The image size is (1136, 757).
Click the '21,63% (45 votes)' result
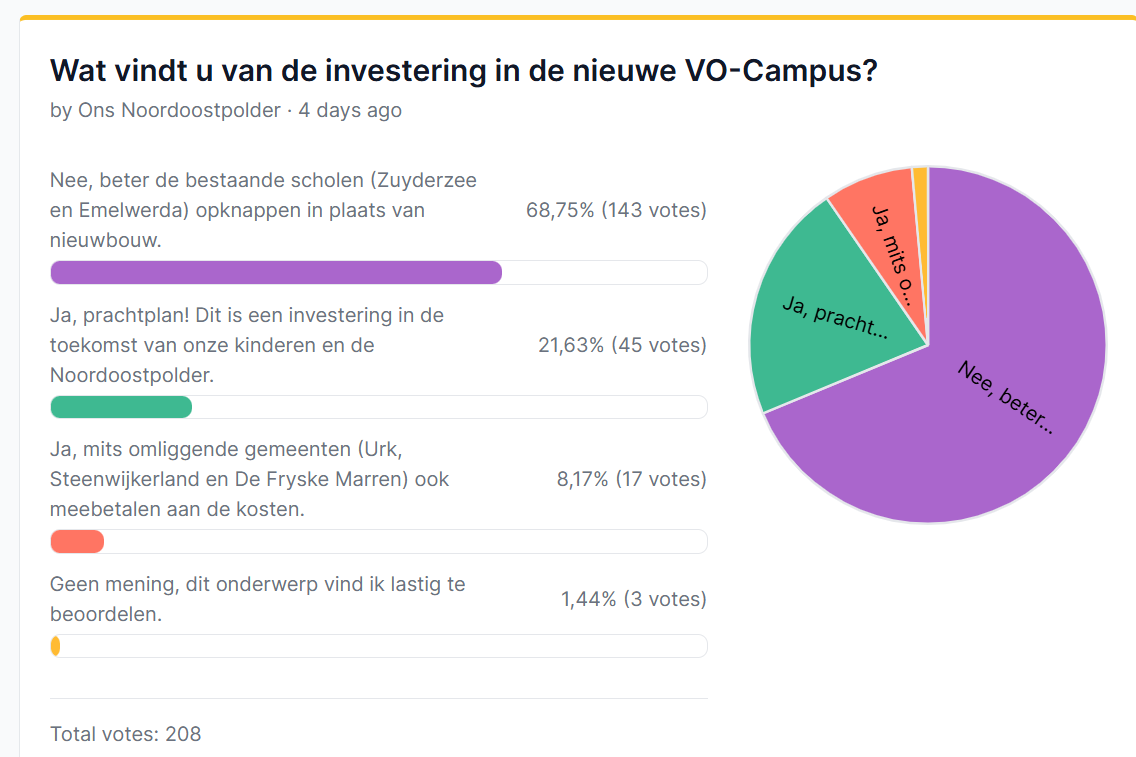click(x=622, y=345)
